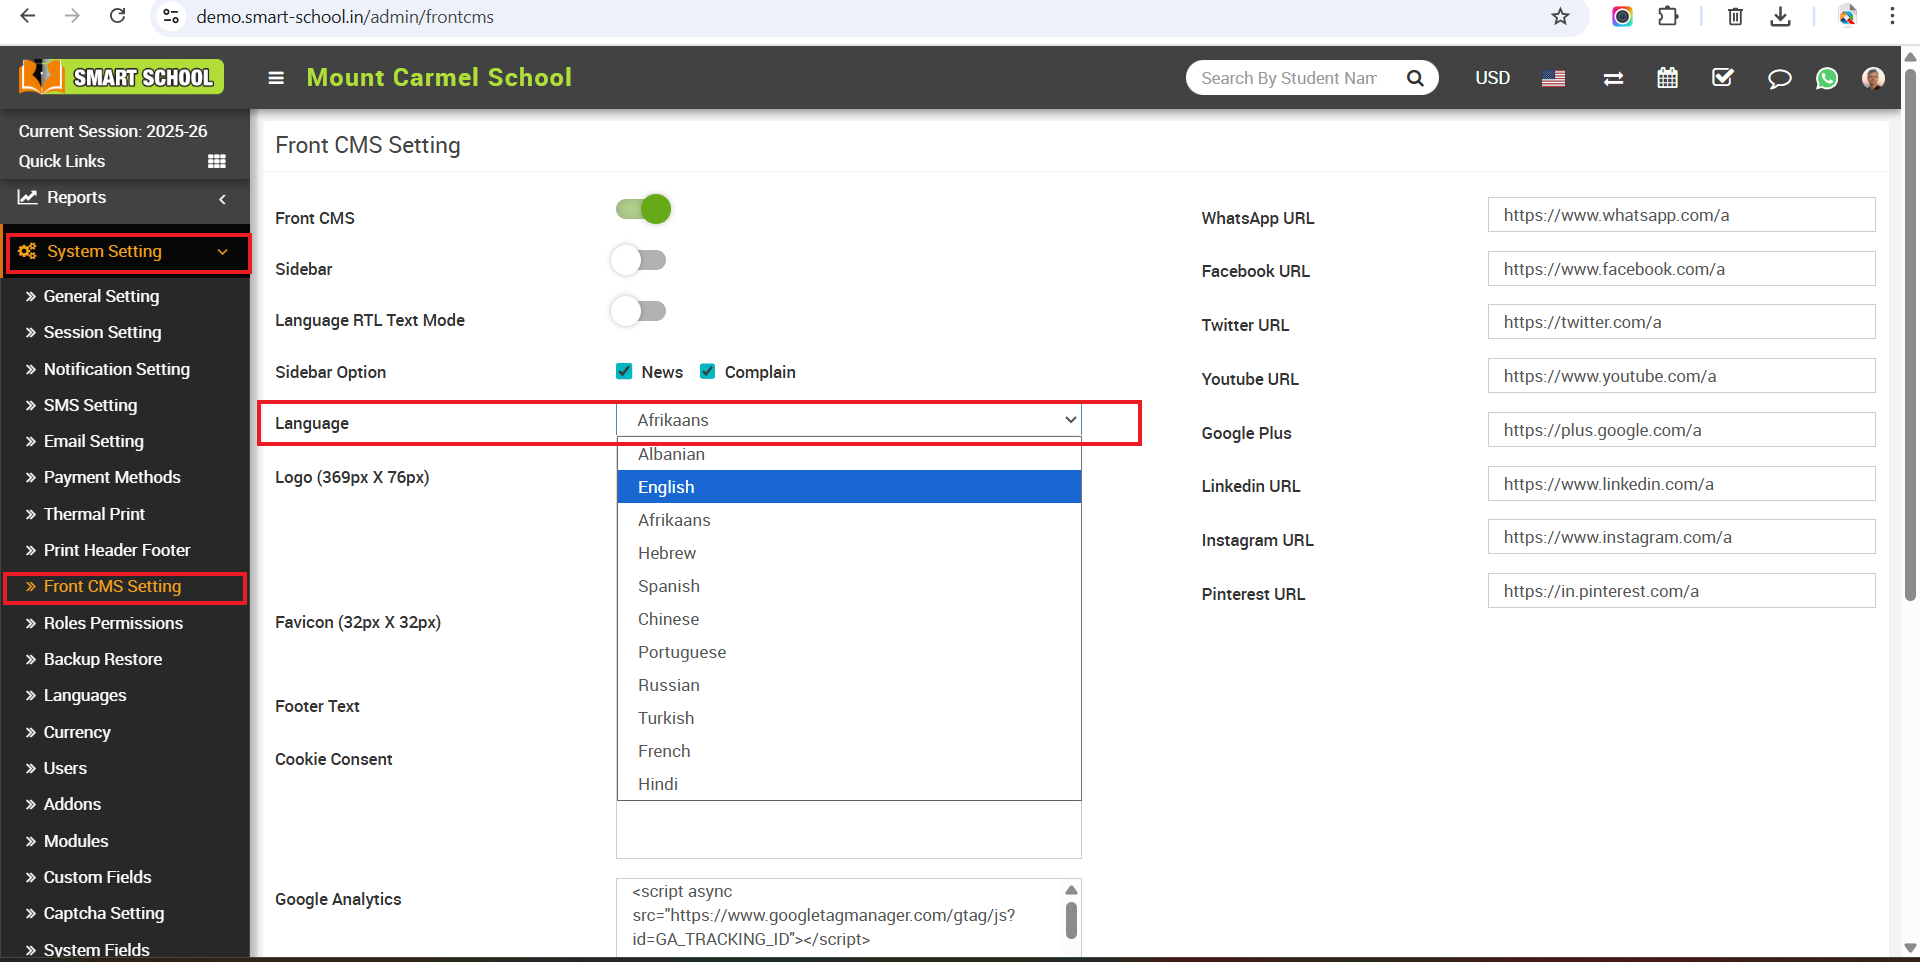
Task: Edit the WhatsApp URL field
Action: point(1681,215)
